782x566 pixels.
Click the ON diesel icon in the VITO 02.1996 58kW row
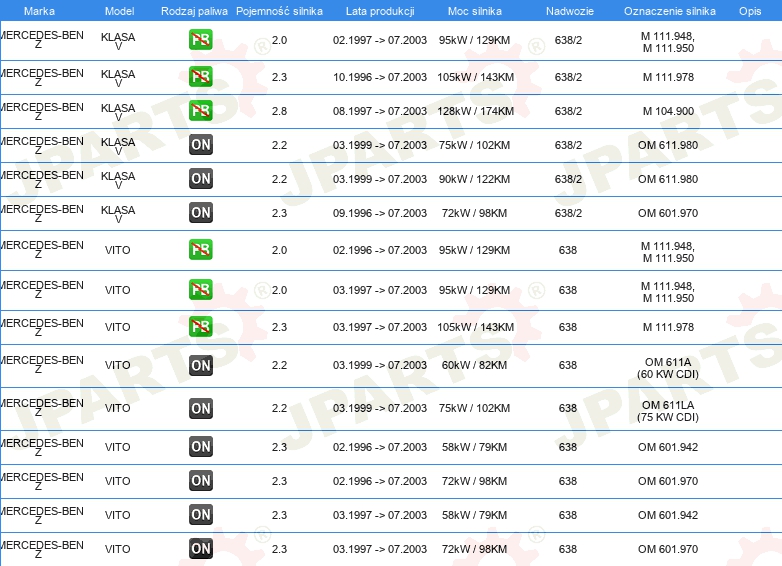pyautogui.click(x=200, y=446)
